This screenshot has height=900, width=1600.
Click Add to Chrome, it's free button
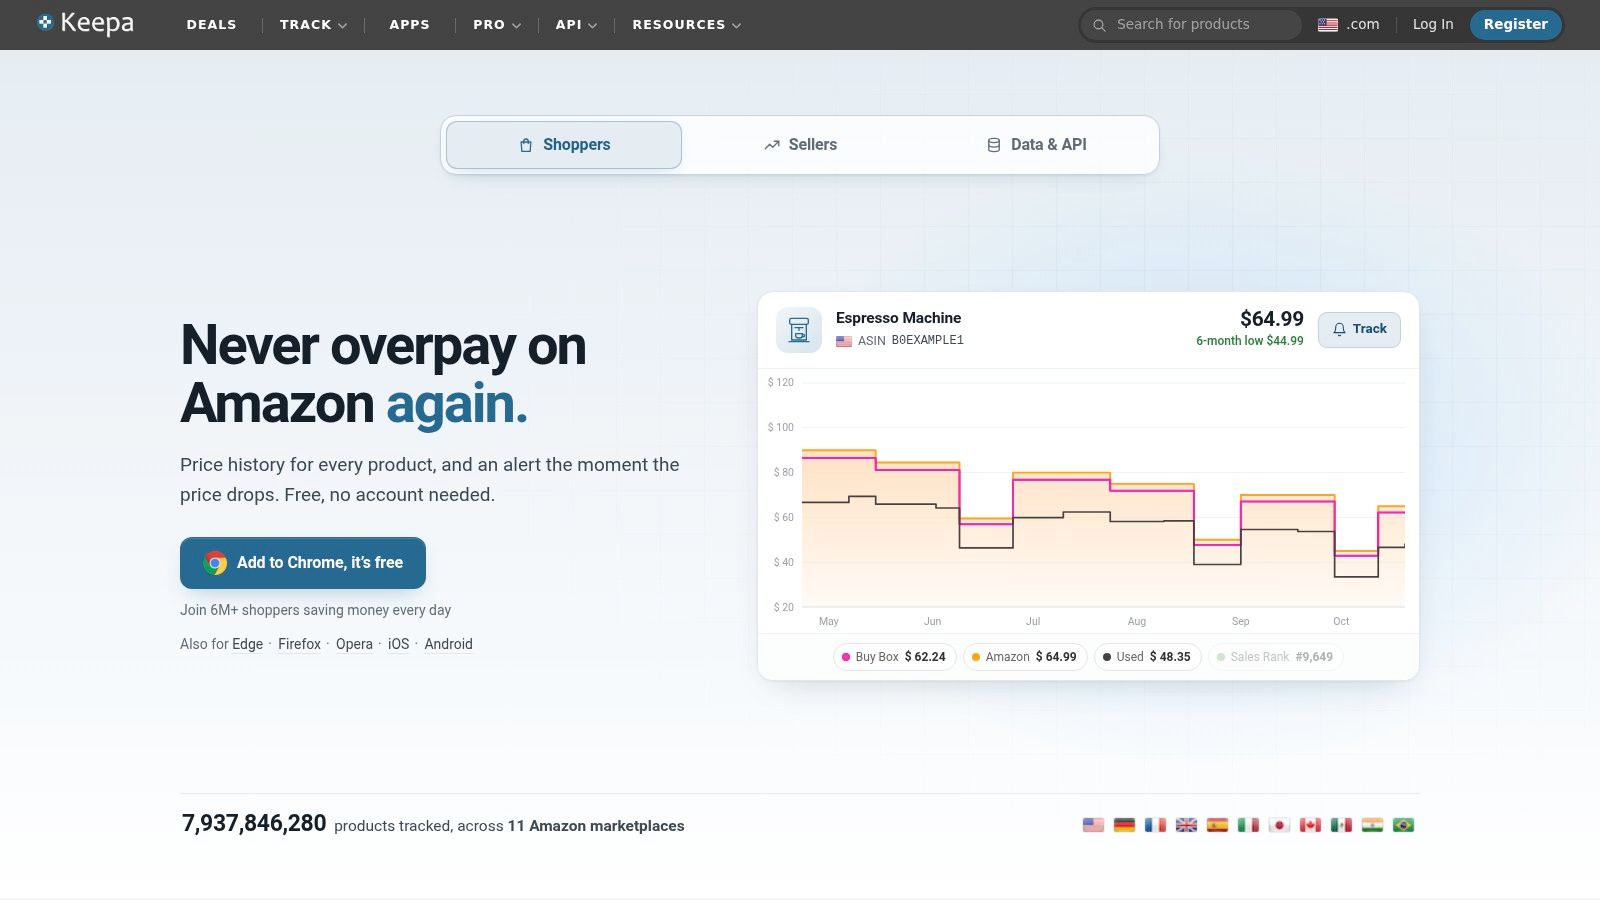tap(303, 563)
